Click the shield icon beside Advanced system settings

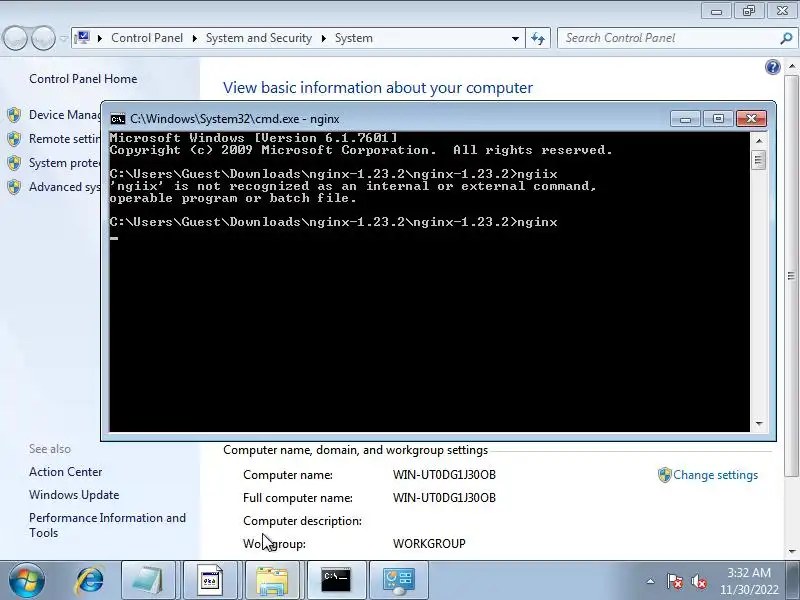click(14, 187)
